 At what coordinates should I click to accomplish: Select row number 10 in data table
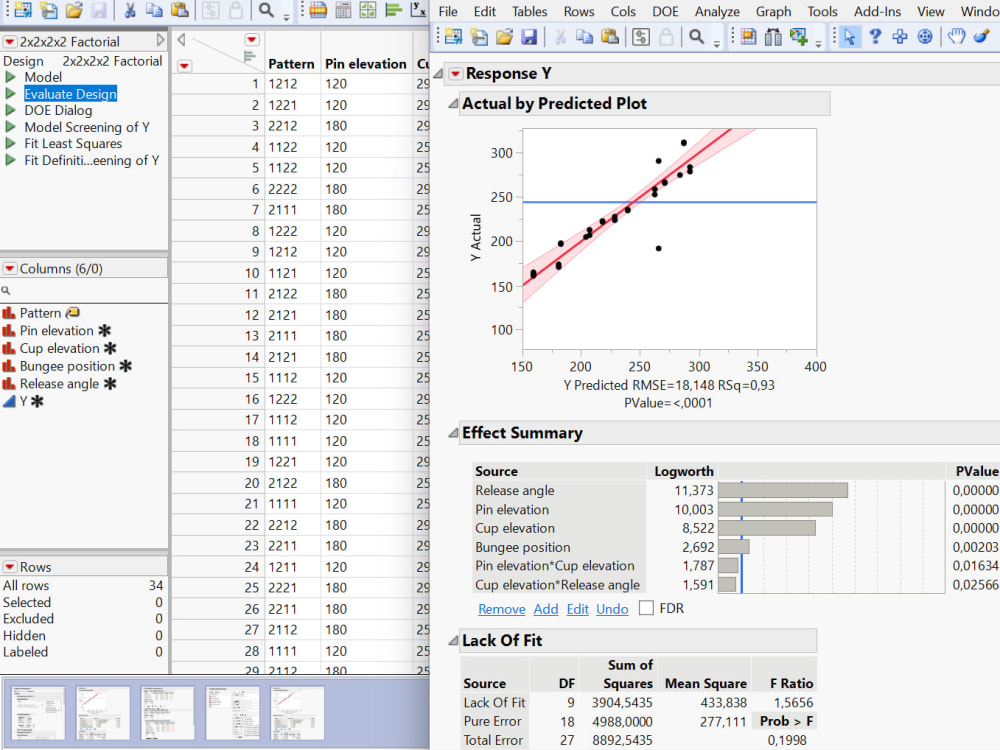click(252, 273)
